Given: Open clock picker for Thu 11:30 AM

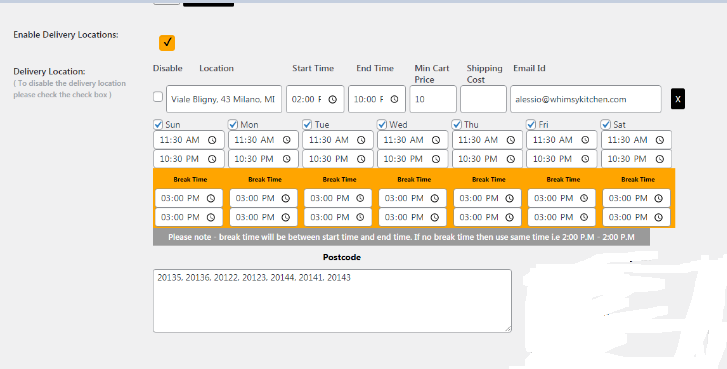Looking at the screenshot, I should point(510,140).
